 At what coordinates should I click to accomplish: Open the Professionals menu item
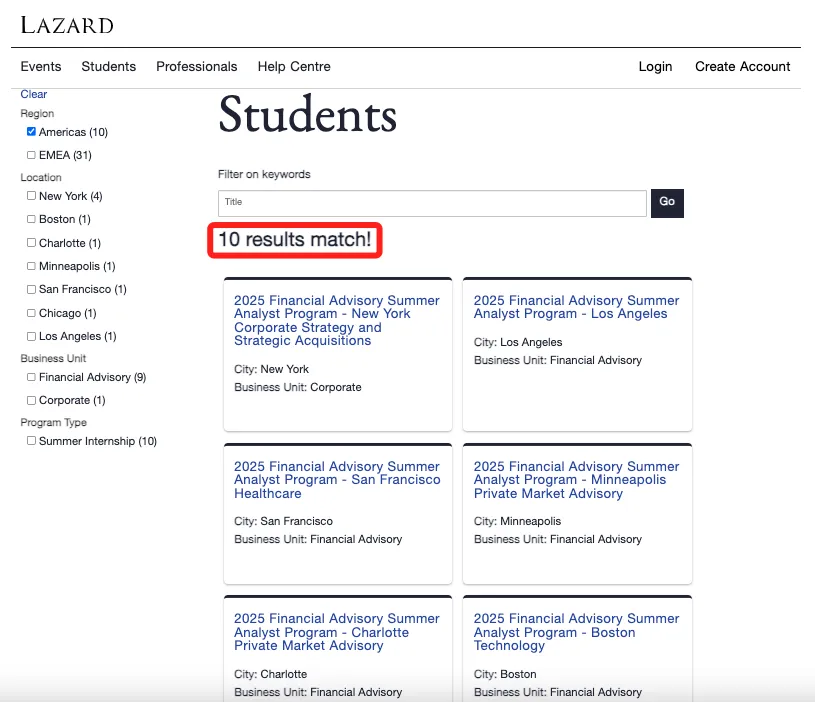point(196,67)
